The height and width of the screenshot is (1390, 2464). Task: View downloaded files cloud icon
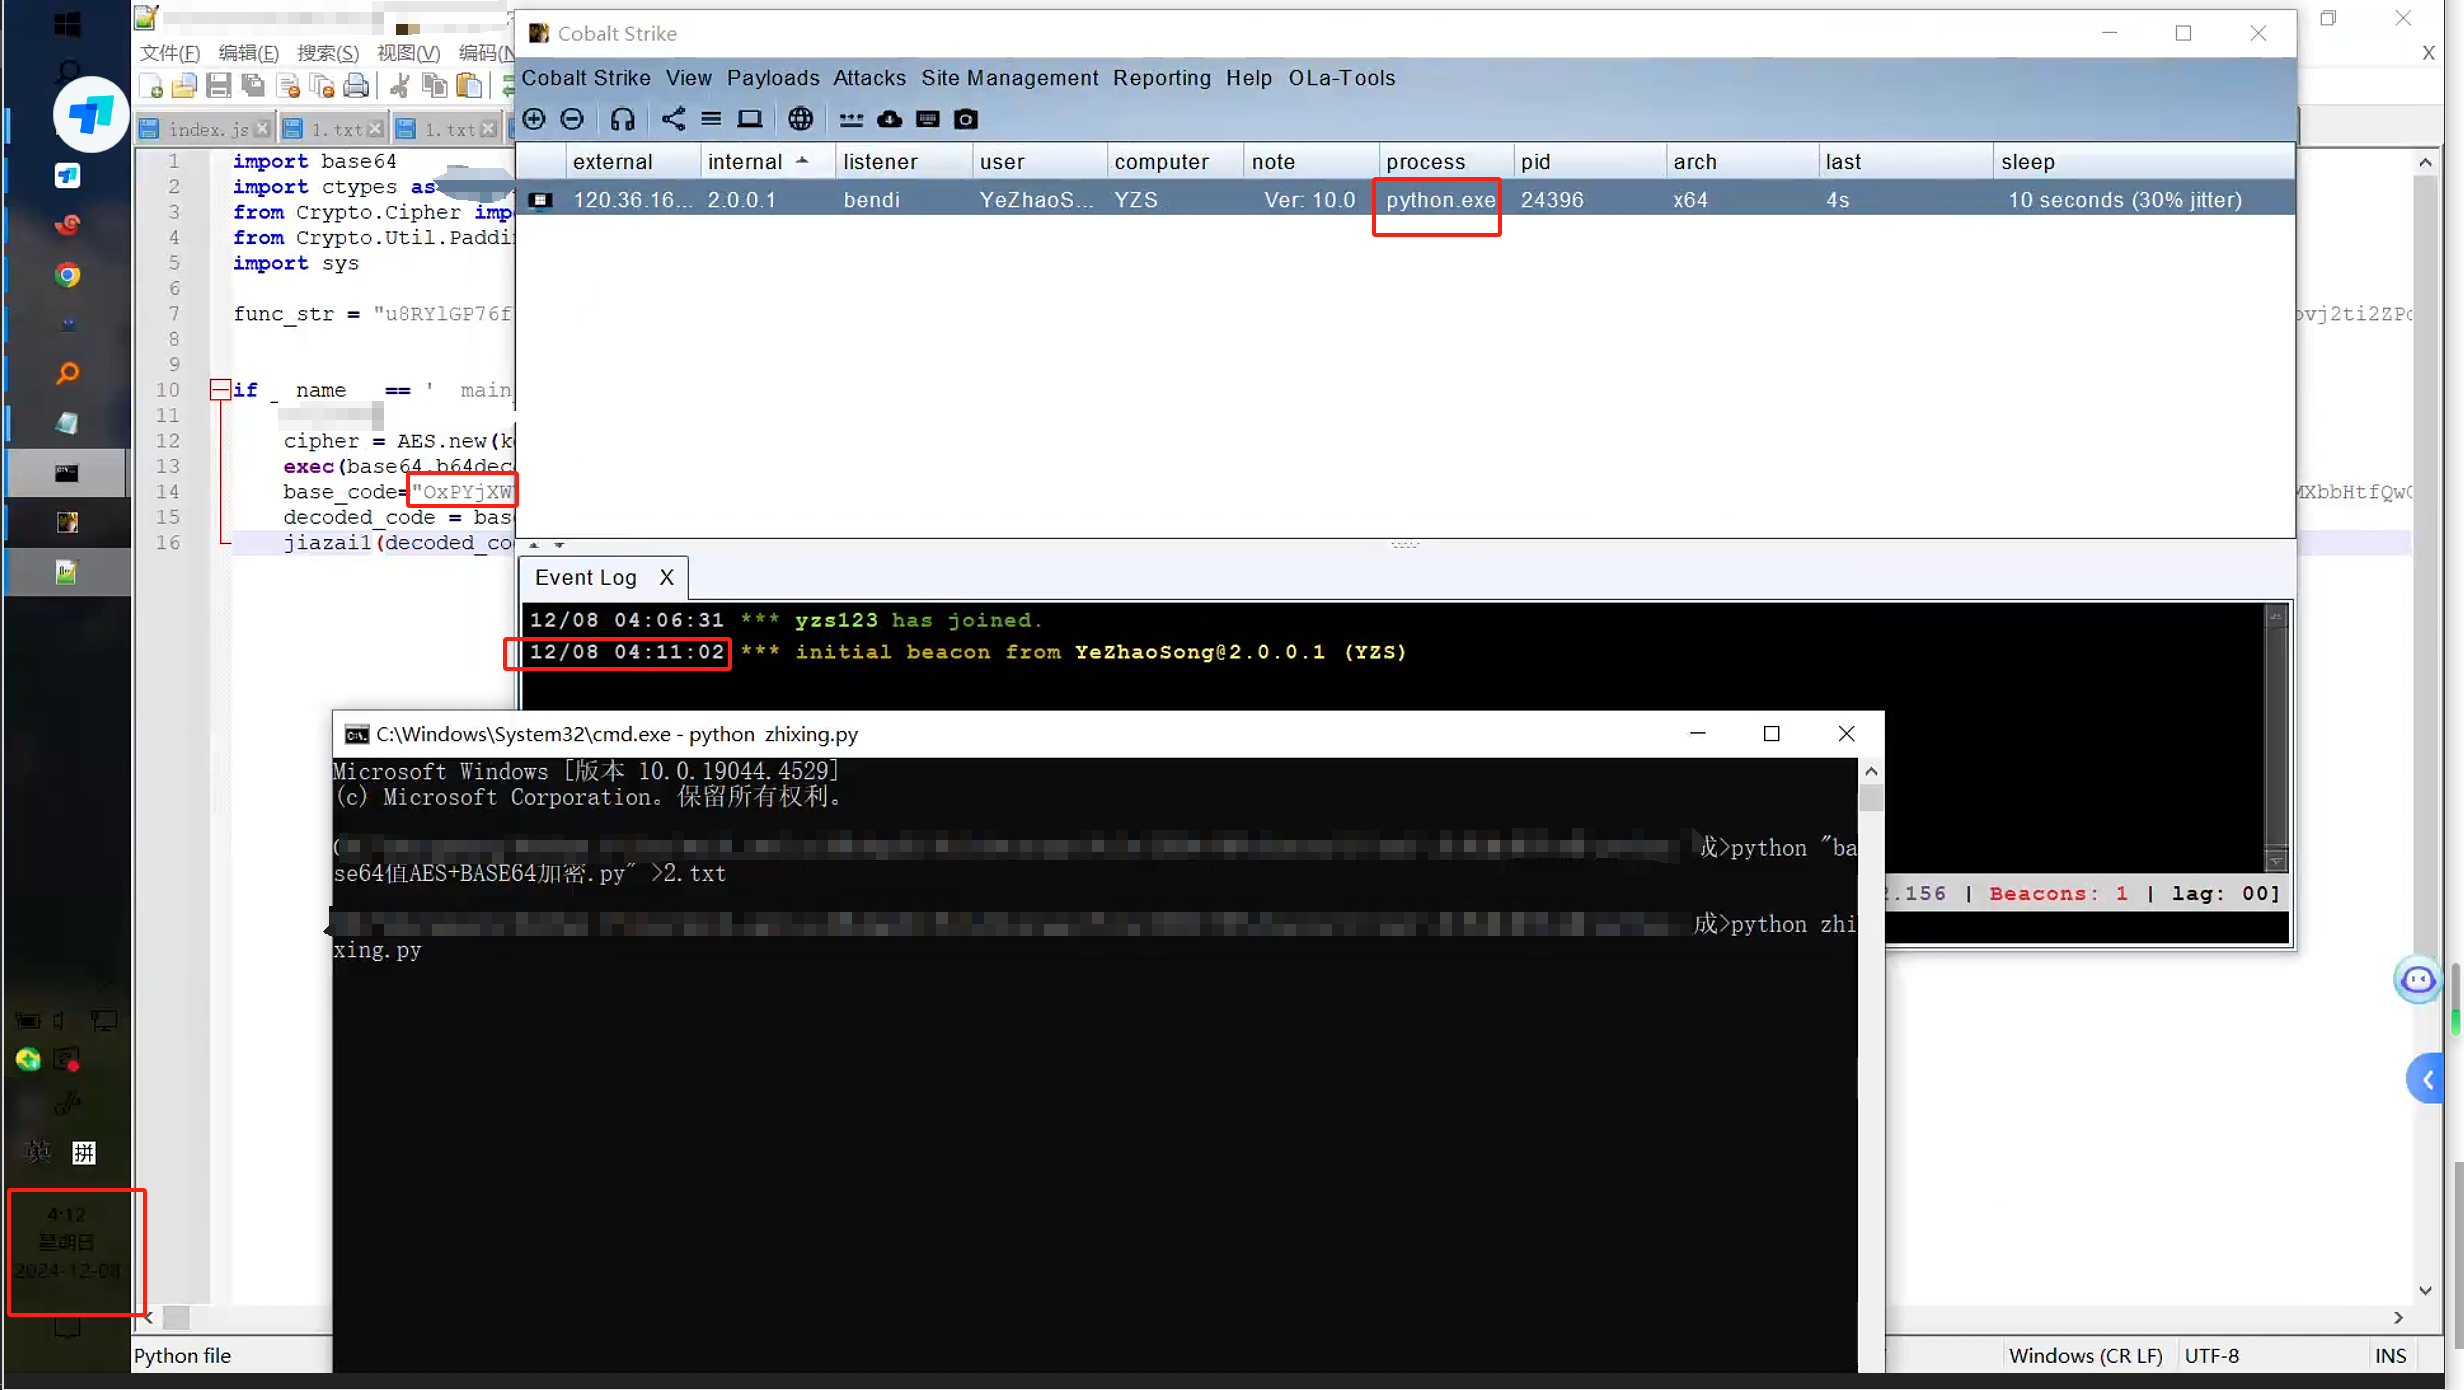point(889,119)
